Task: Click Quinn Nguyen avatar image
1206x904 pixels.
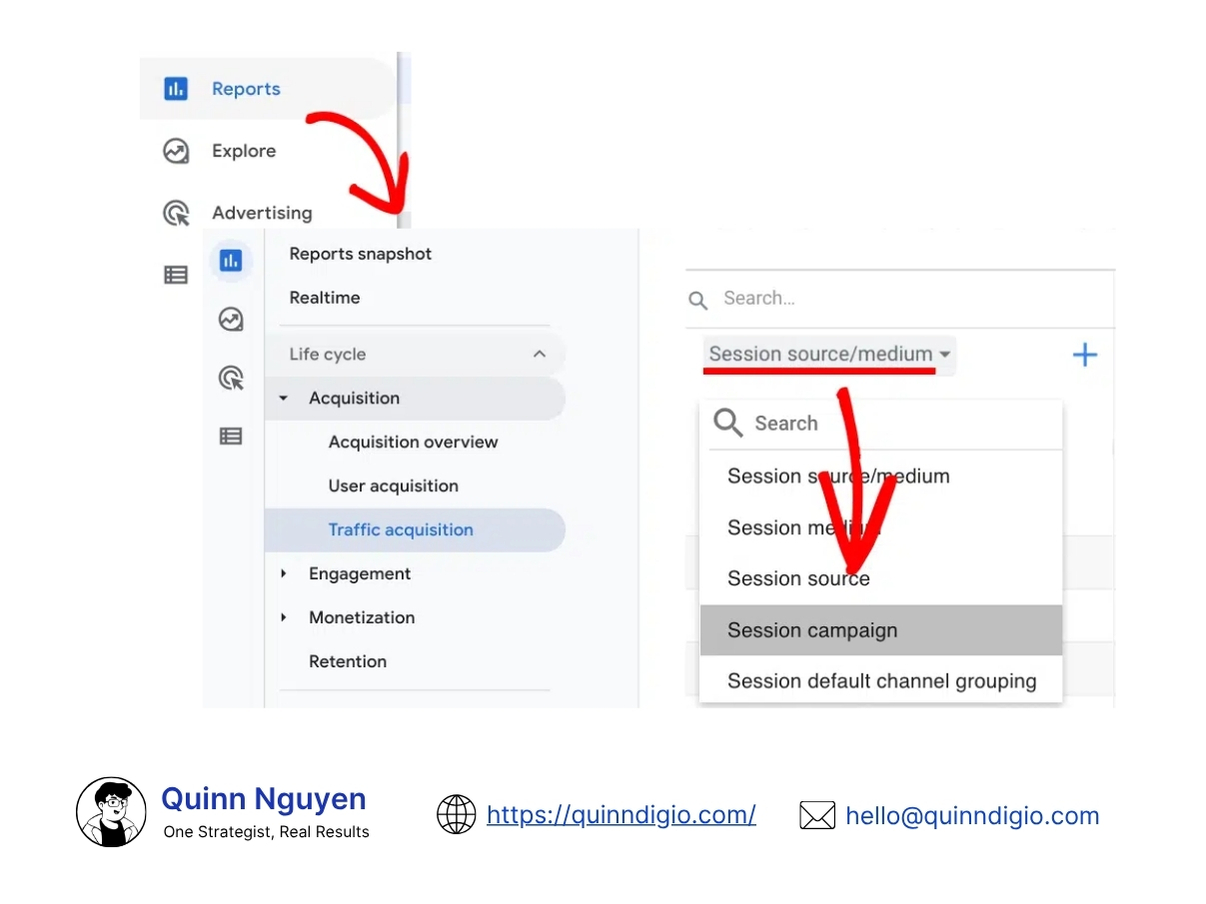Action: (x=111, y=812)
